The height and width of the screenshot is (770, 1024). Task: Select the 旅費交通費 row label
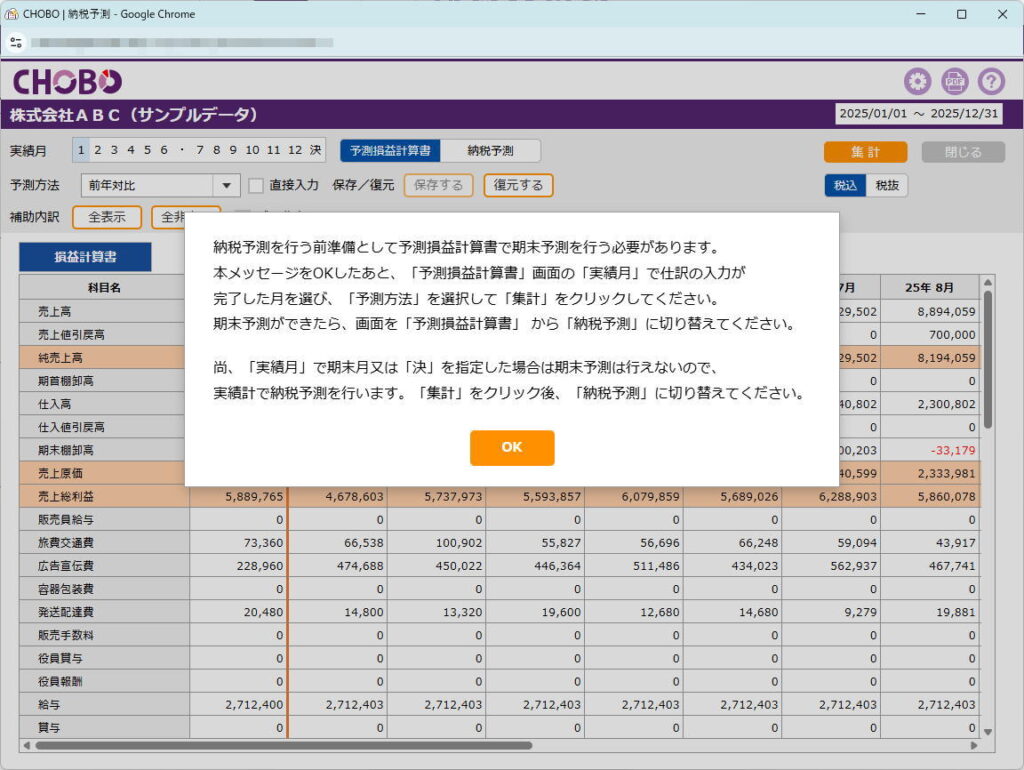tap(65, 543)
